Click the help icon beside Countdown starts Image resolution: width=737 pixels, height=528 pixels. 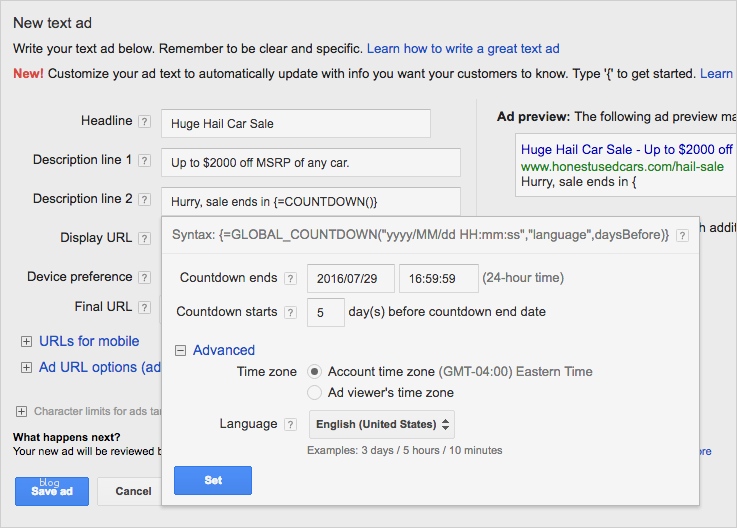[290, 312]
